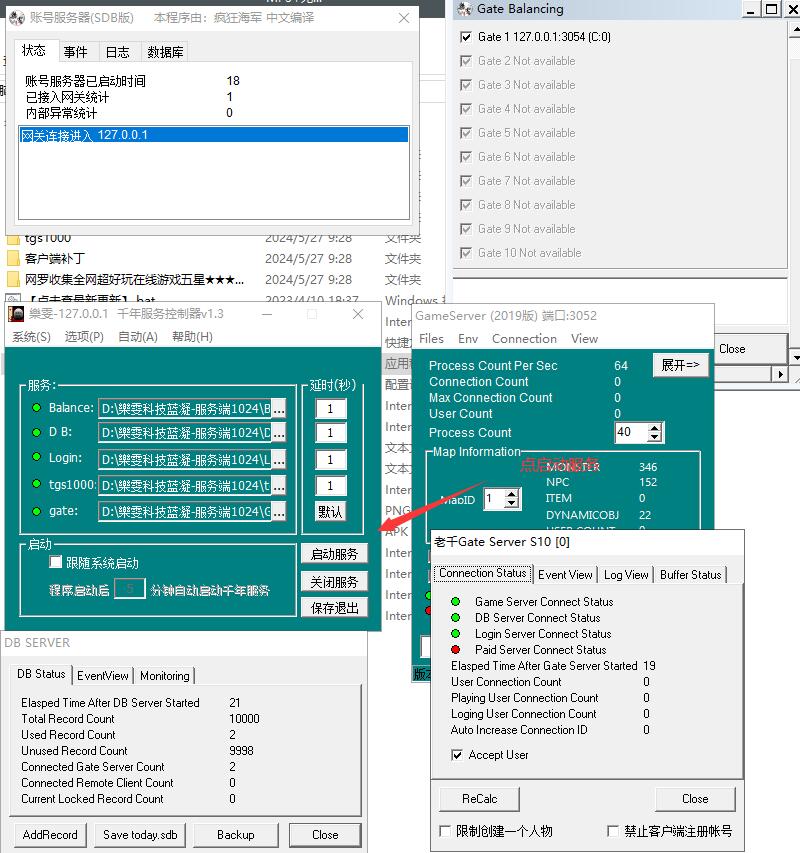This screenshot has width=800, height=853.
Task: Click the Balance service green status indicator
Action: coord(36,407)
